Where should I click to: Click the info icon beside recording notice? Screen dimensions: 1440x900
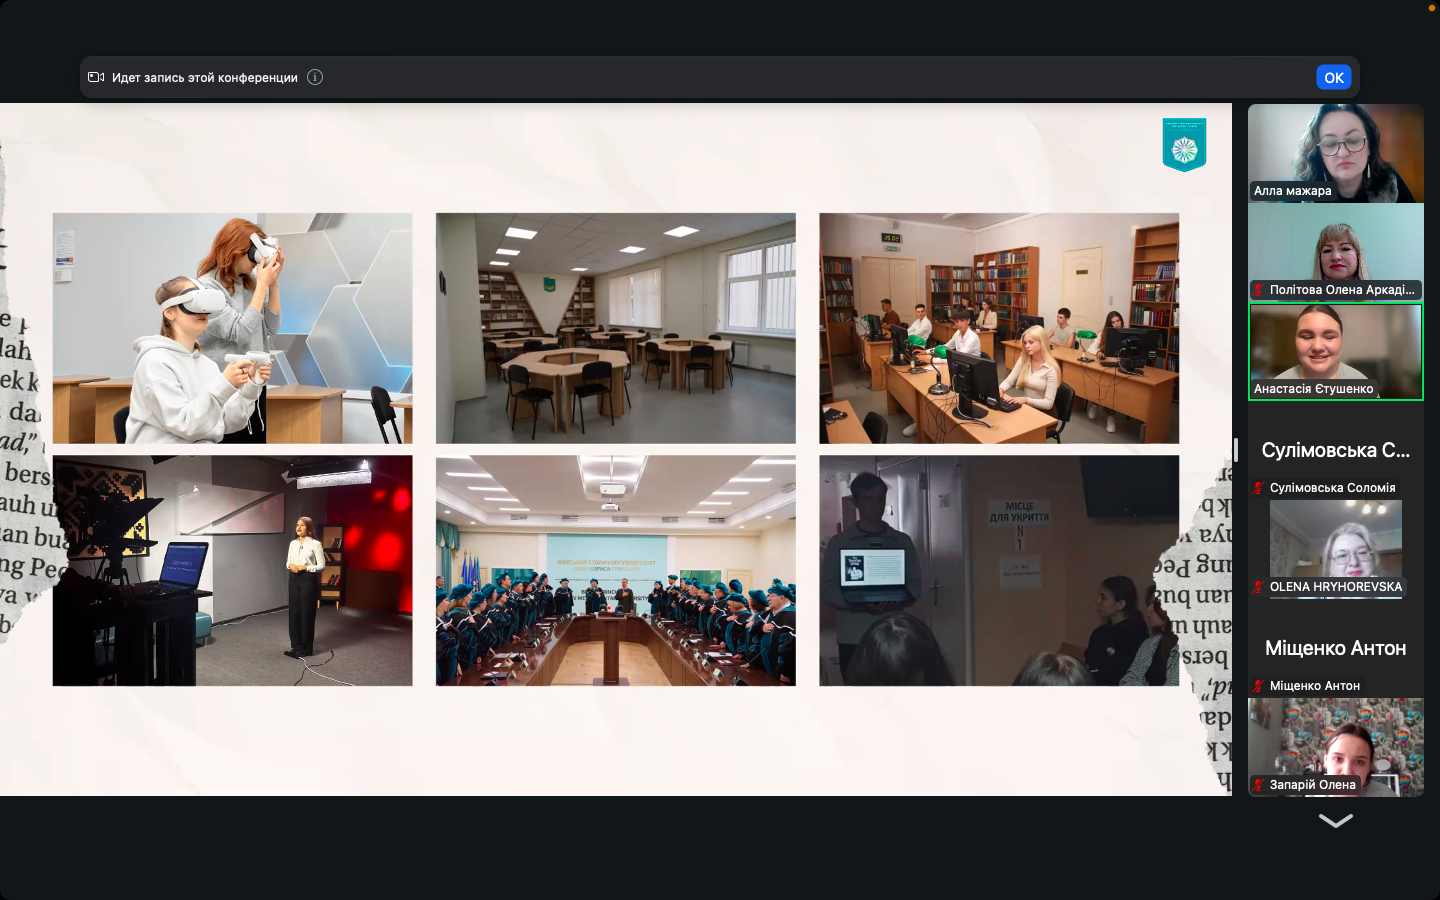point(315,77)
